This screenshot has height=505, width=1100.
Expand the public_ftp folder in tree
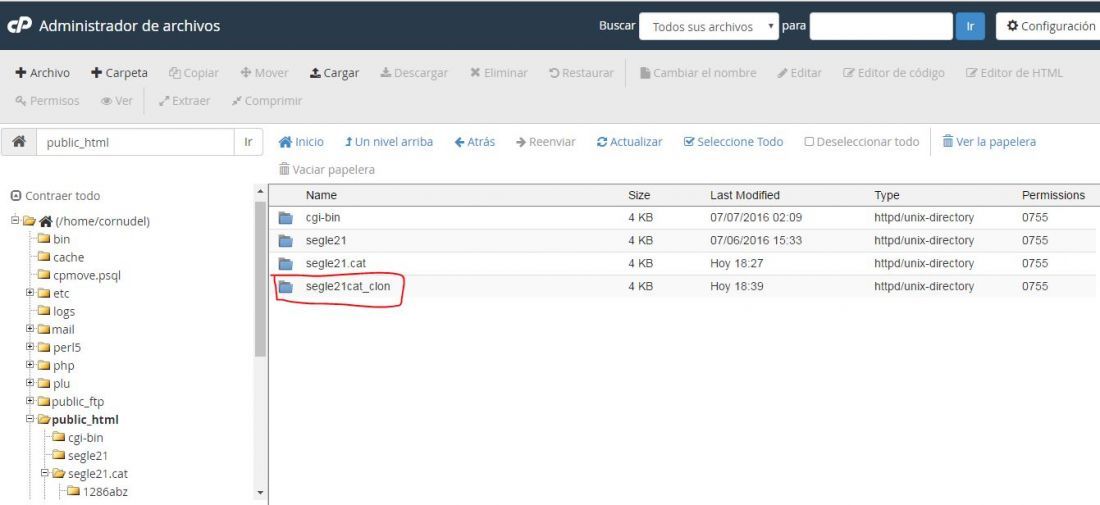pyautogui.click(x=30, y=401)
